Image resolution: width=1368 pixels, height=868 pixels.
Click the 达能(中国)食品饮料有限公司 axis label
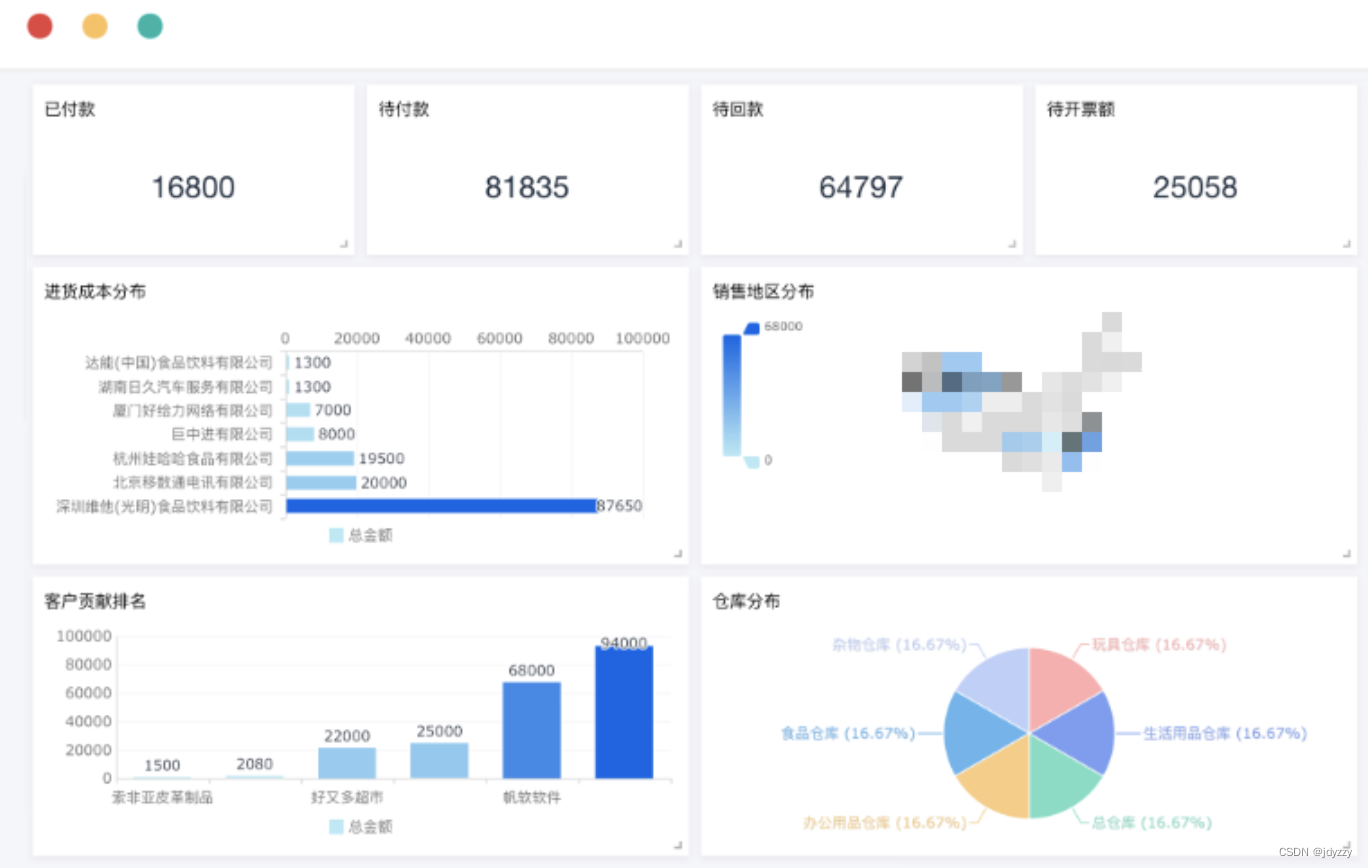tap(179, 363)
